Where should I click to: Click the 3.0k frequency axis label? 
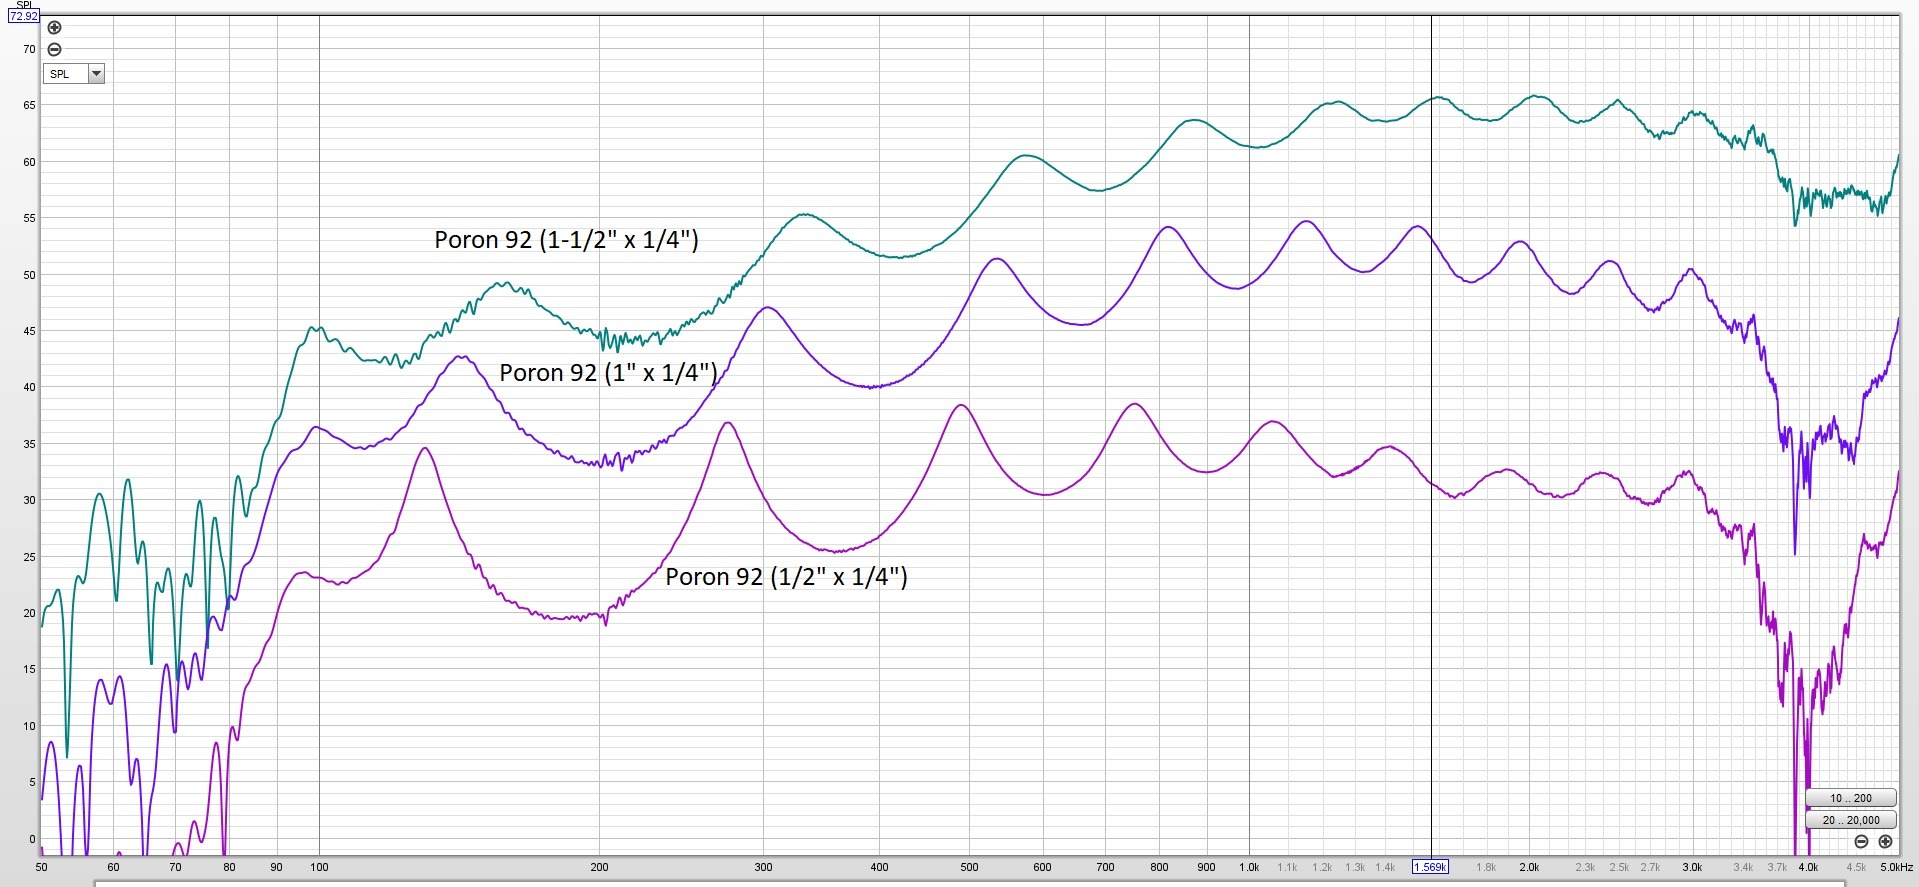tap(1692, 867)
